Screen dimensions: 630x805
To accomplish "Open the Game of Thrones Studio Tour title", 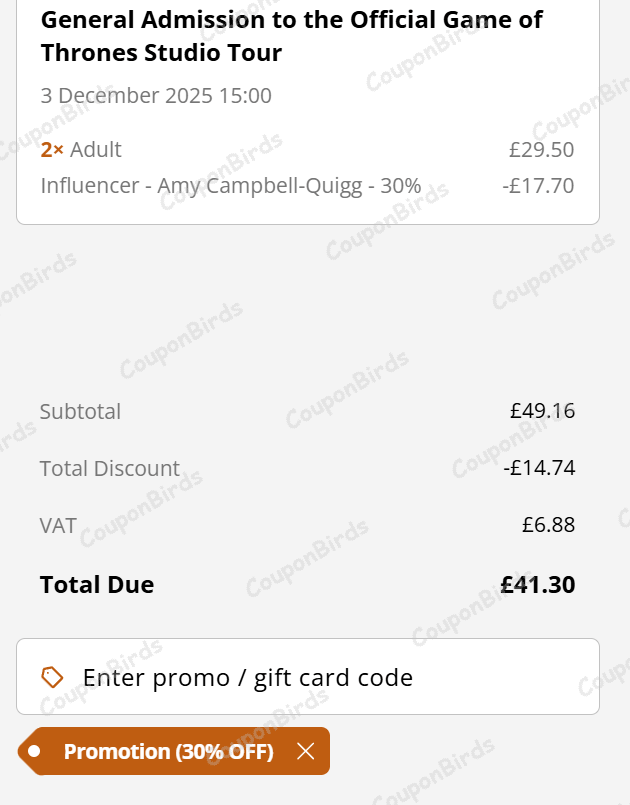I will tap(292, 35).
